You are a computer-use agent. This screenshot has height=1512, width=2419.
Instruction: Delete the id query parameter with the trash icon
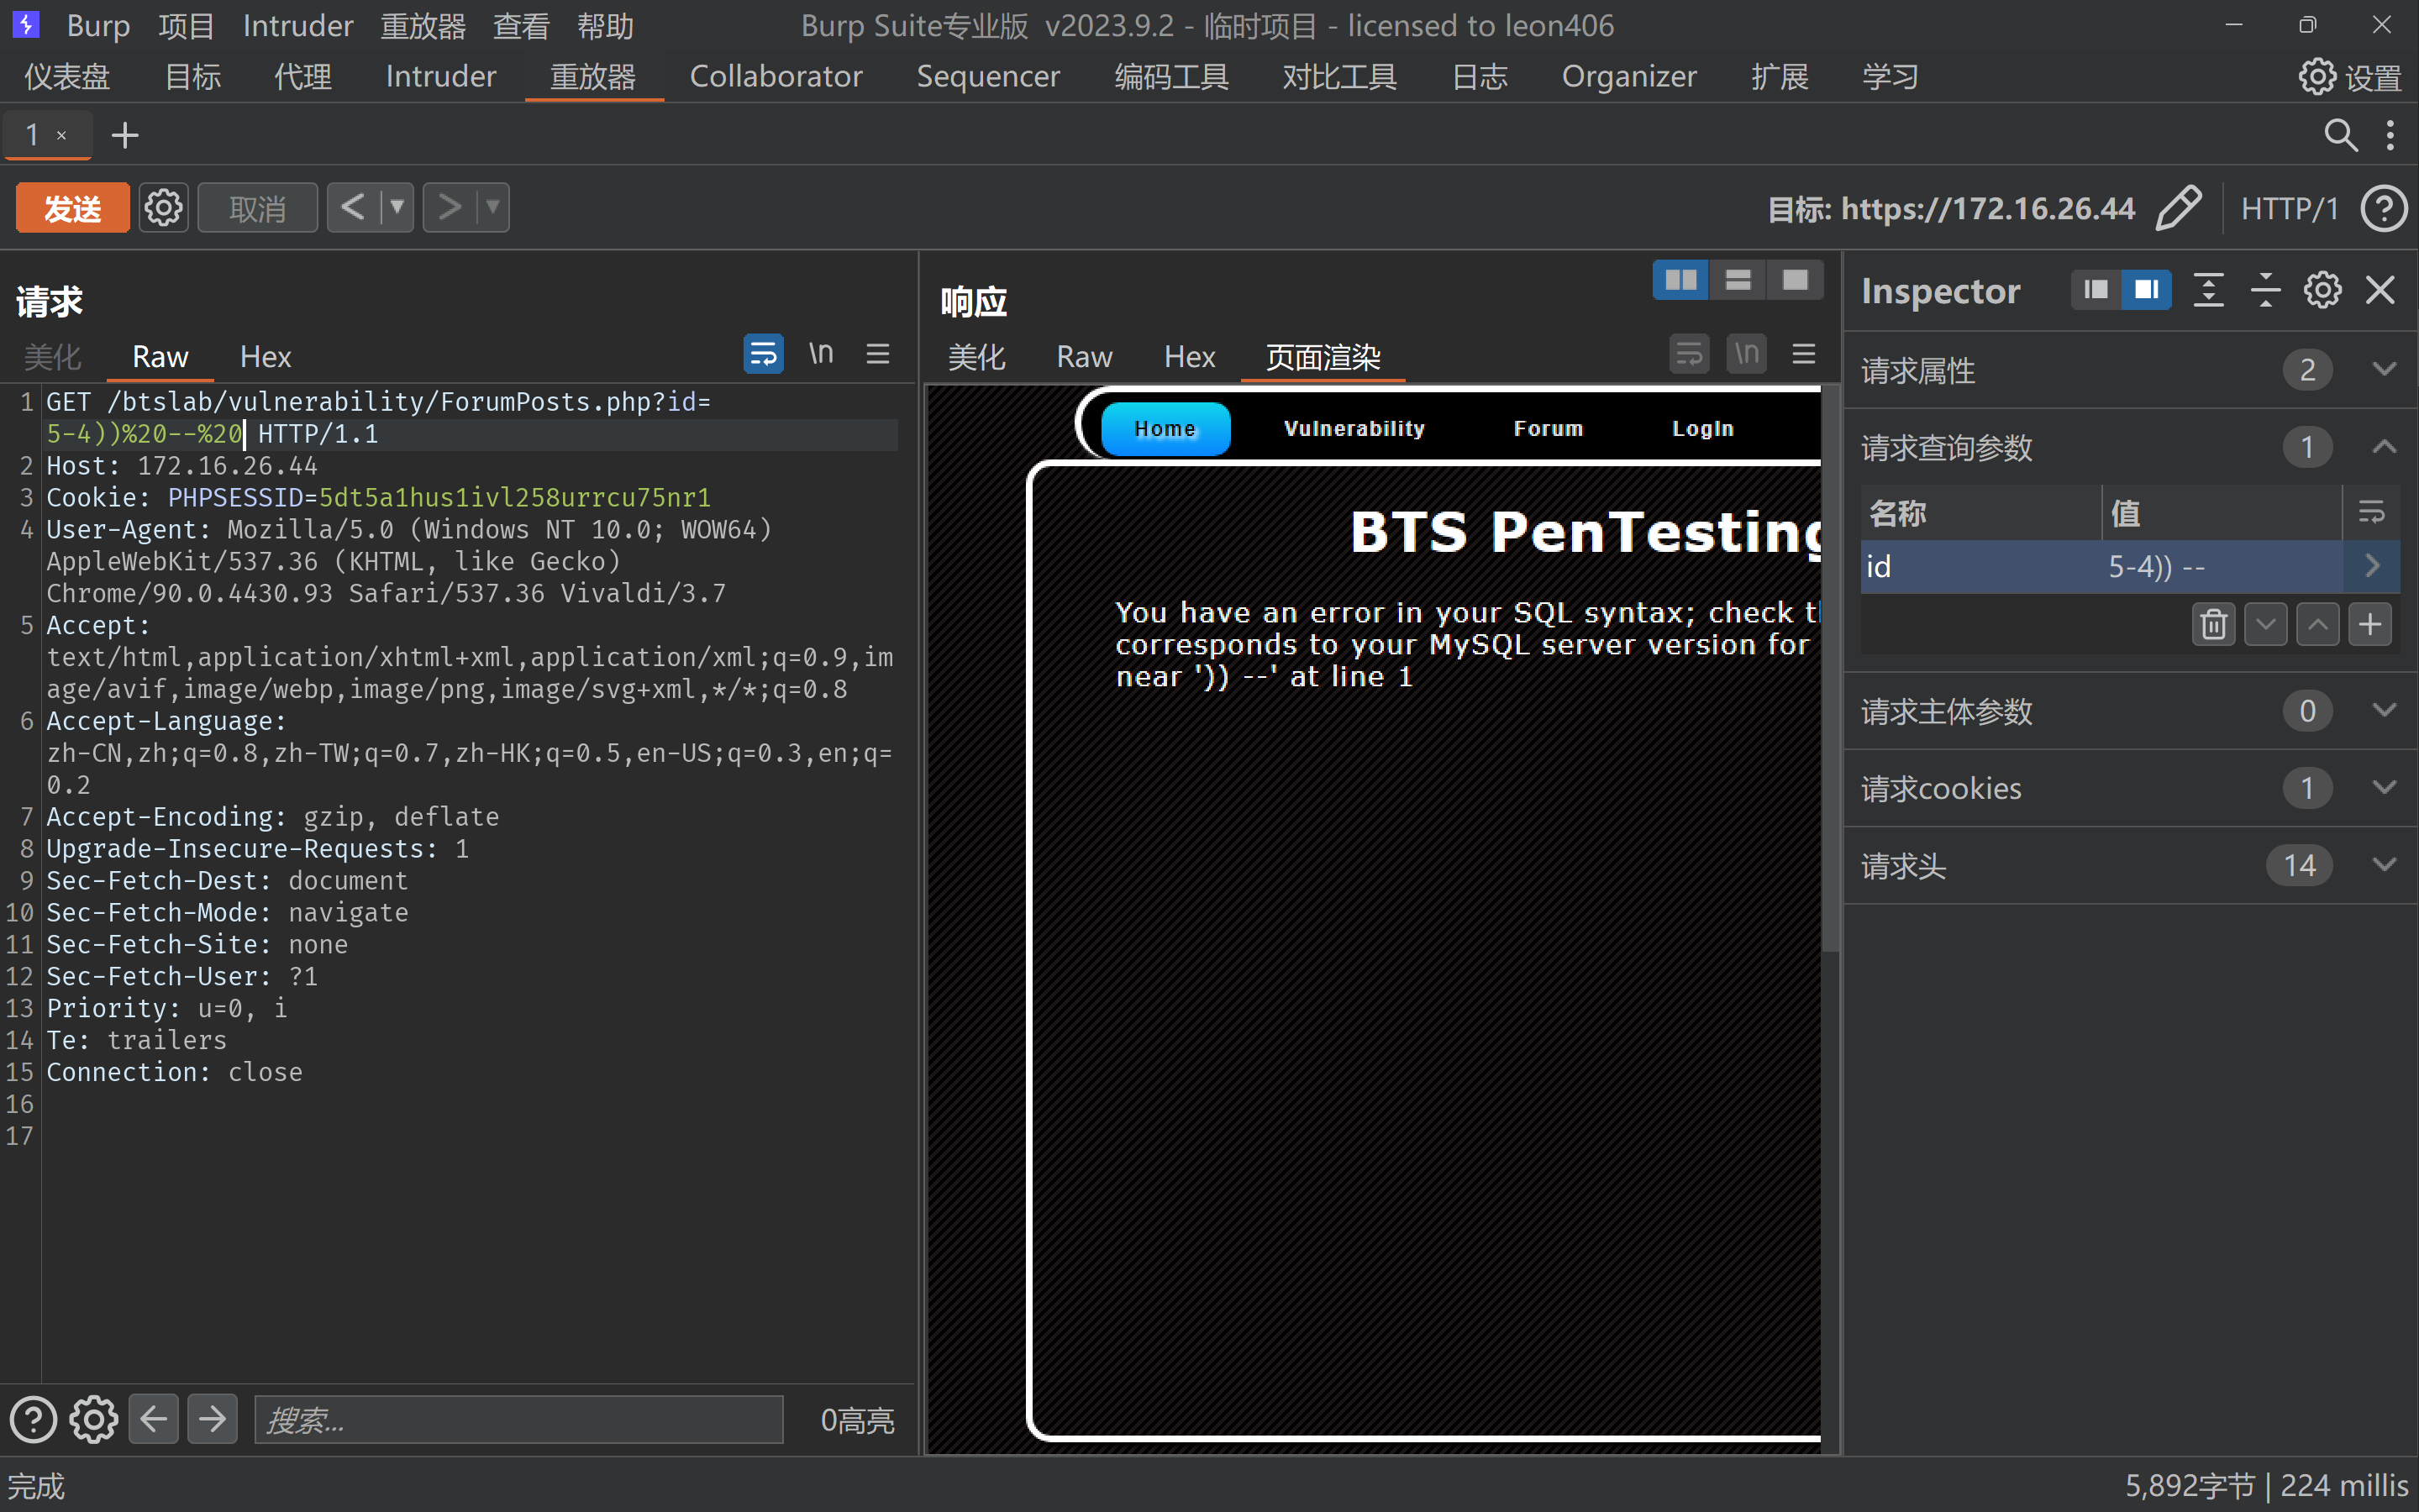pos(2213,624)
